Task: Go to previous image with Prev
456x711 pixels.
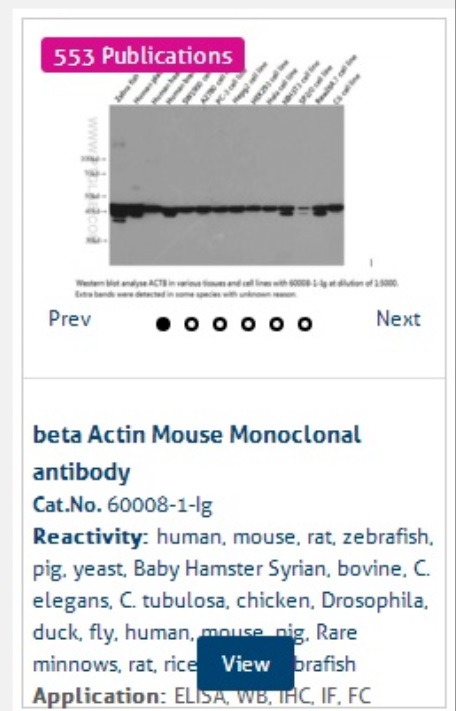Action: (x=70, y=318)
